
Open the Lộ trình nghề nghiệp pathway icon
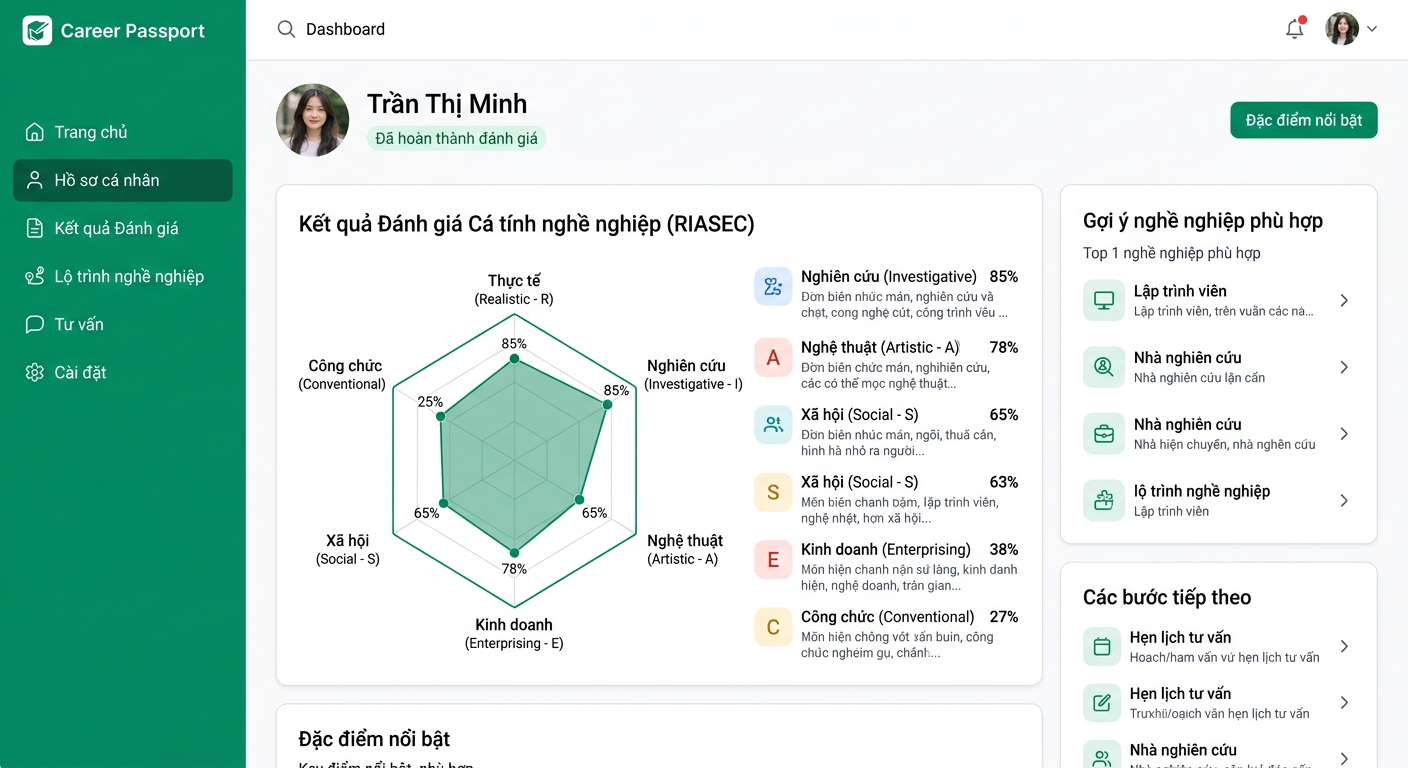(x=35, y=276)
